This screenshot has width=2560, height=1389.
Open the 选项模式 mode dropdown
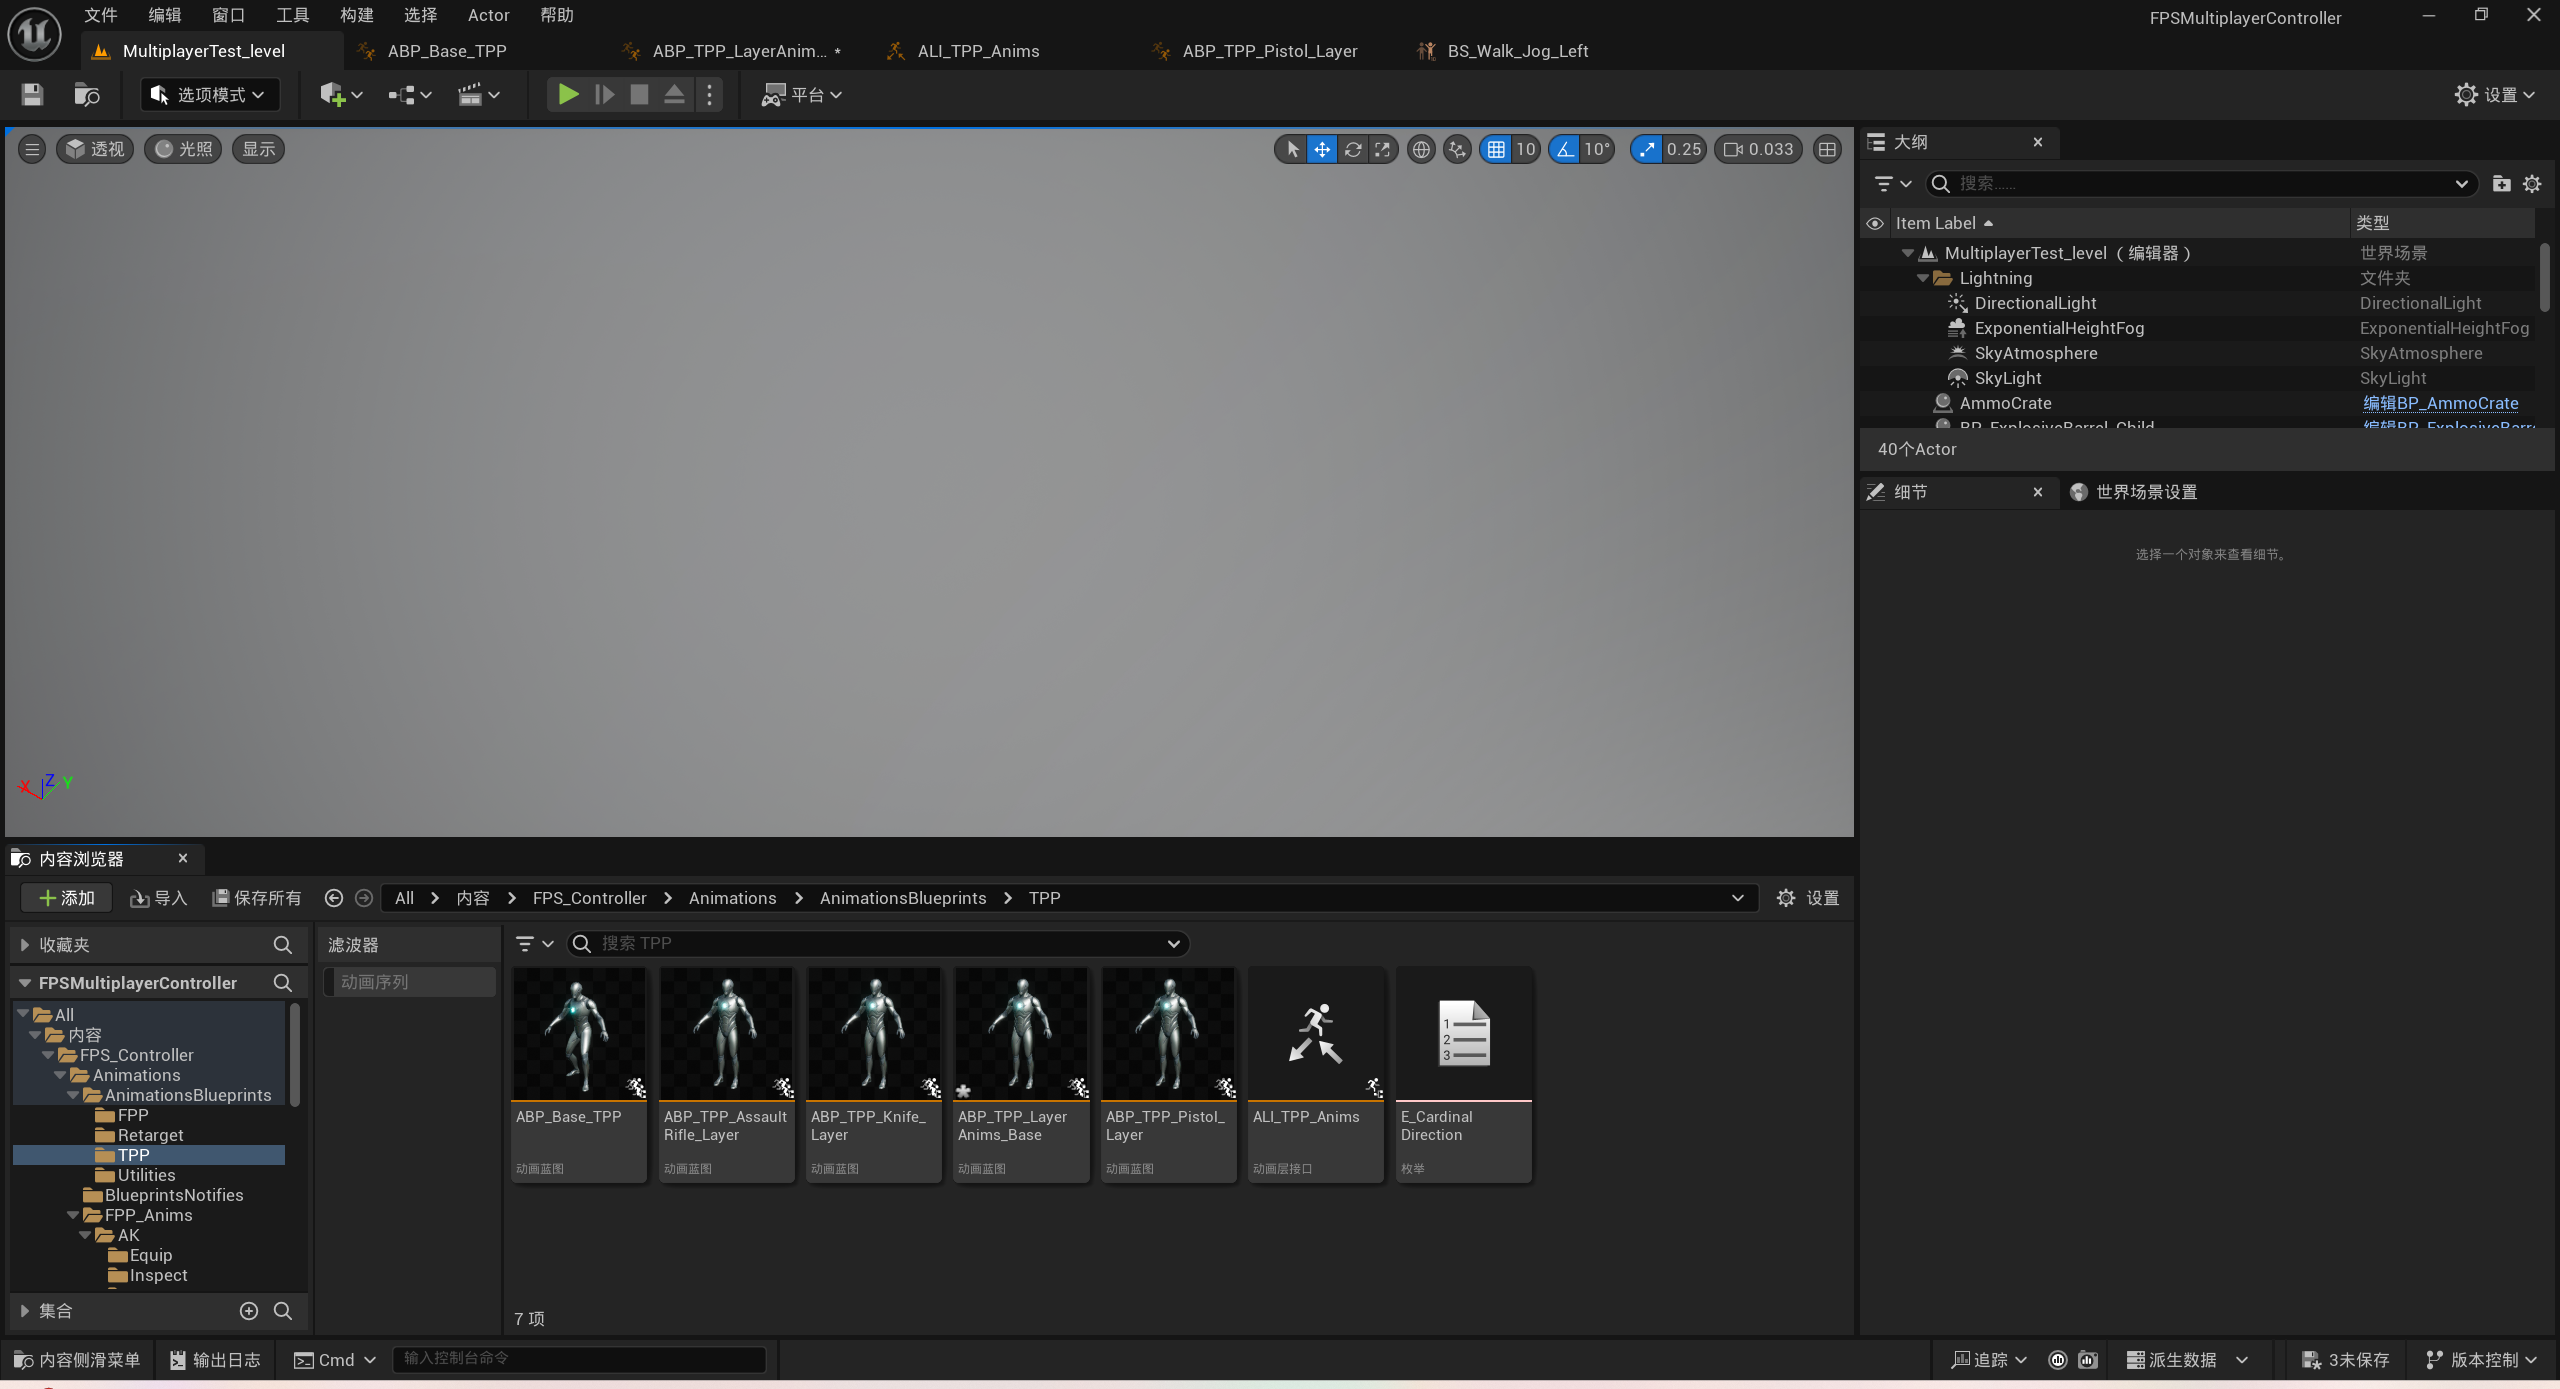point(210,95)
